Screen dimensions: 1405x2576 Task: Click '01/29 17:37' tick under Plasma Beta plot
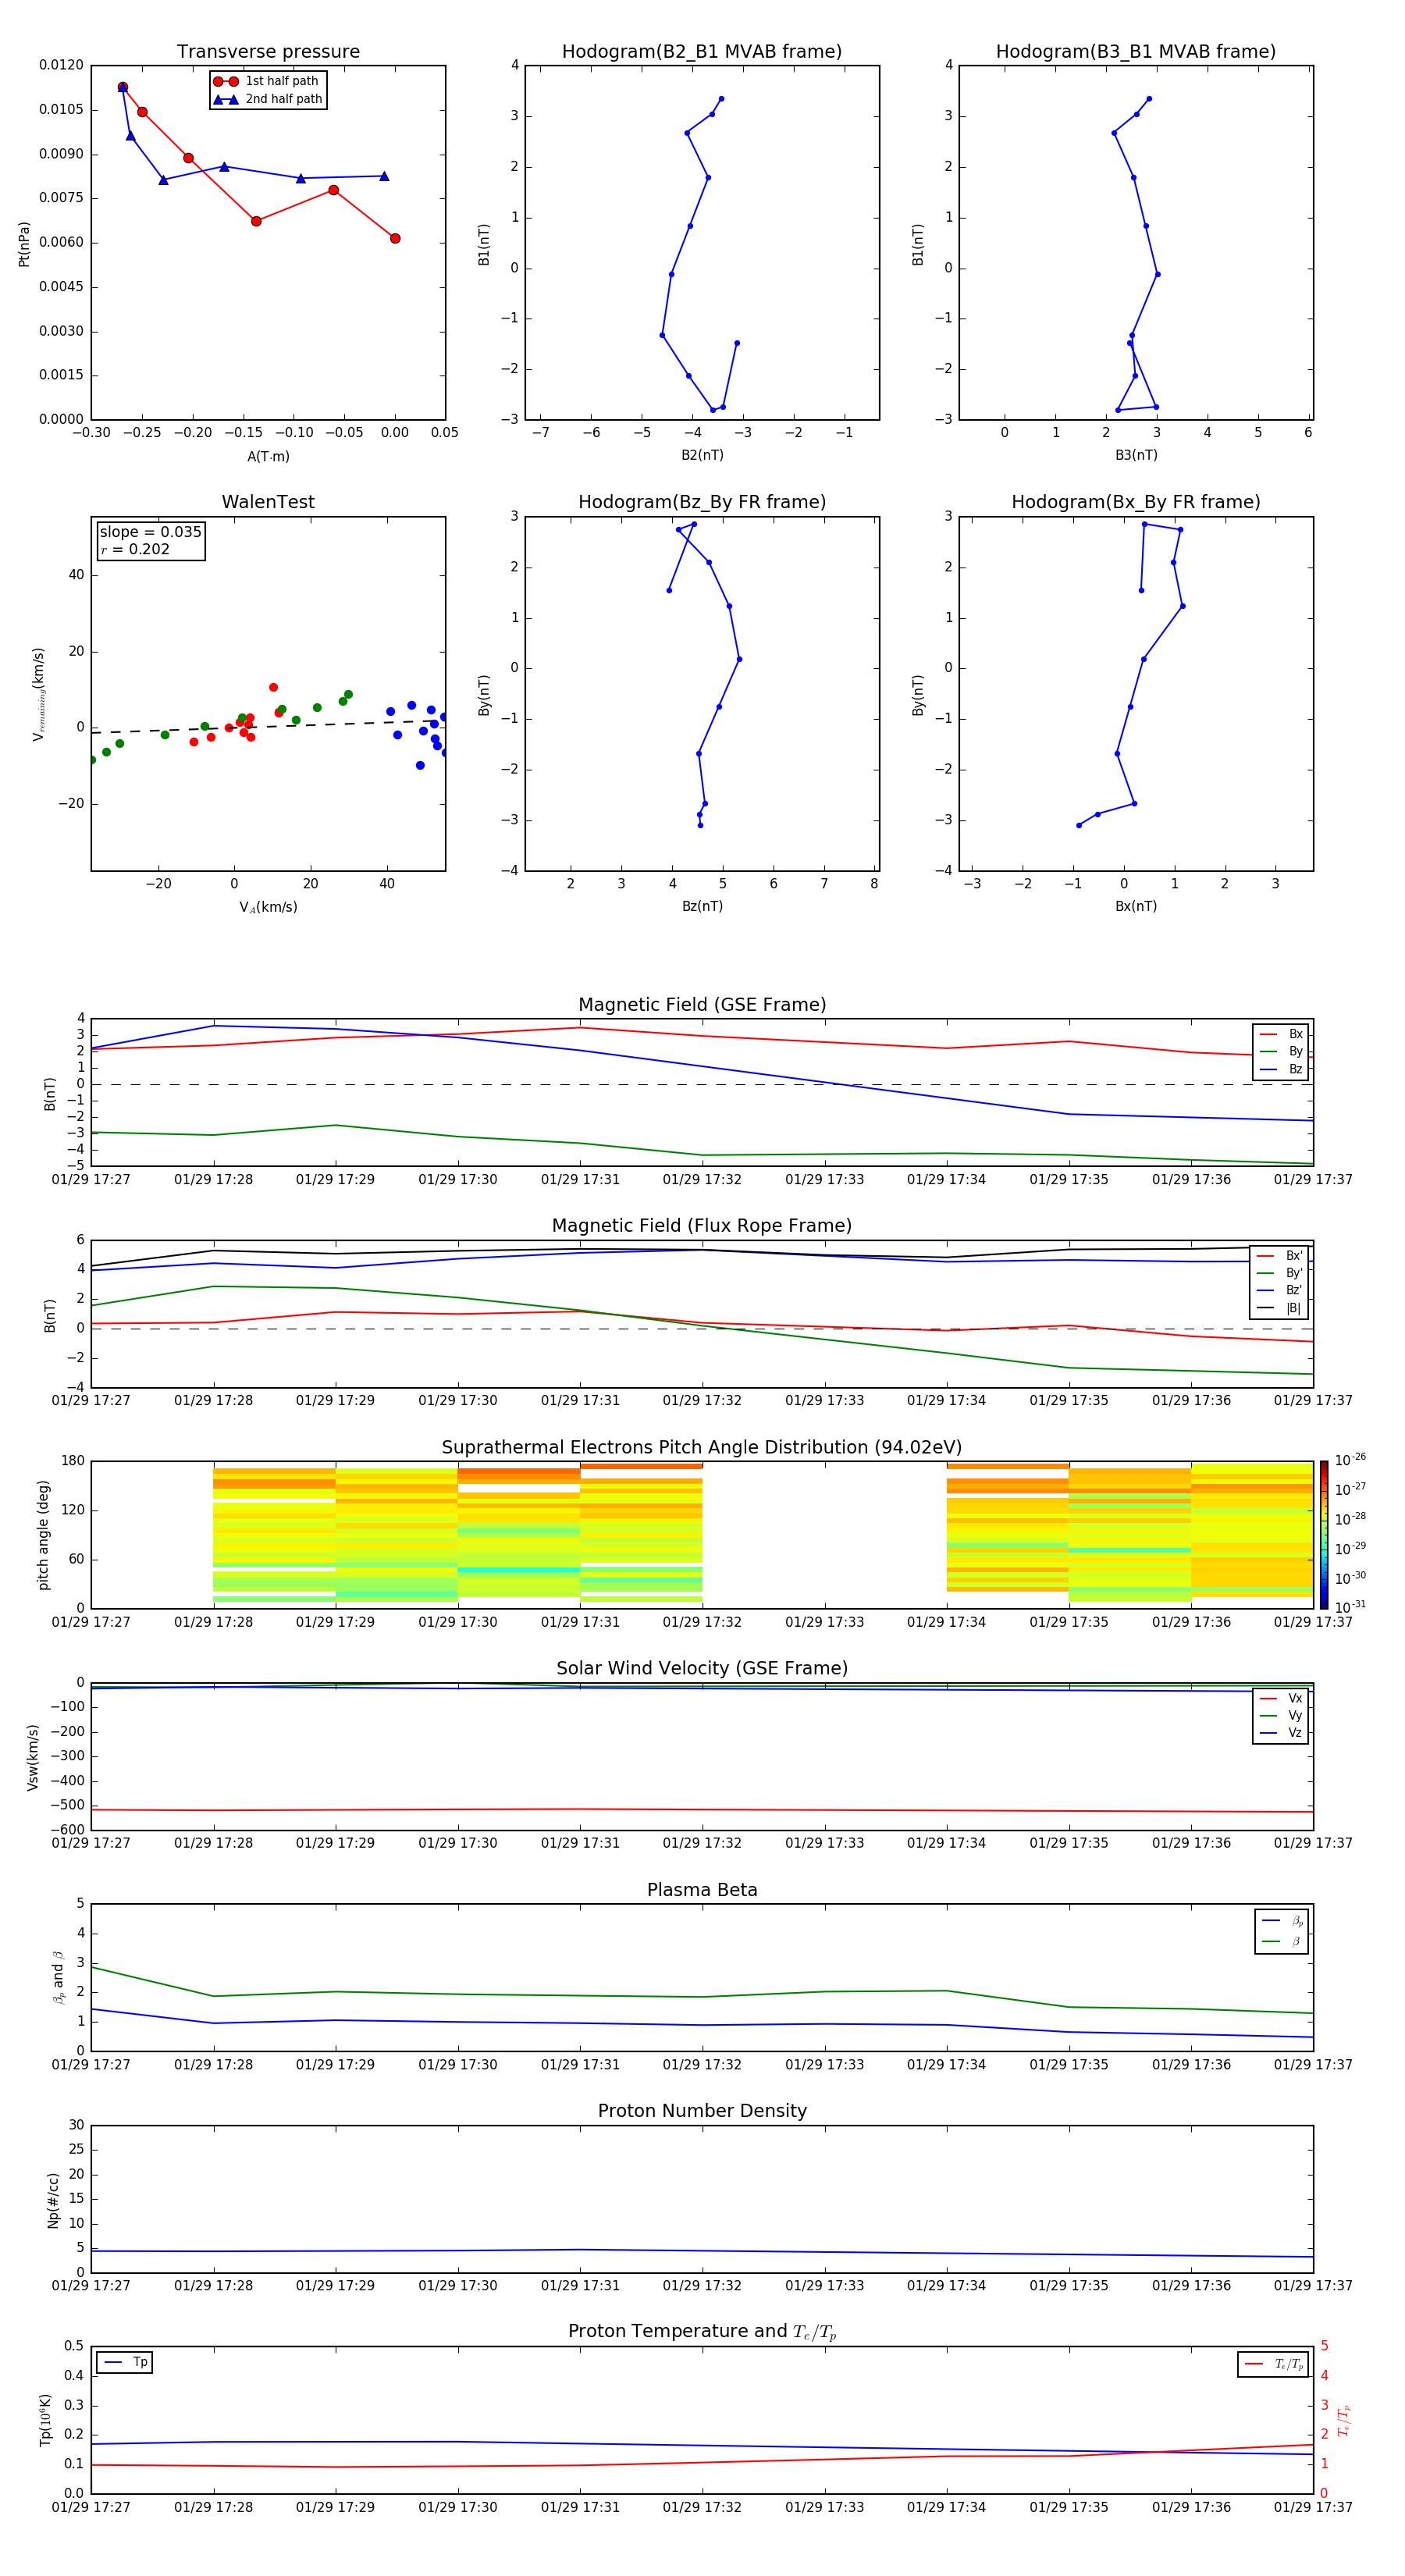[x=1313, y=2065]
